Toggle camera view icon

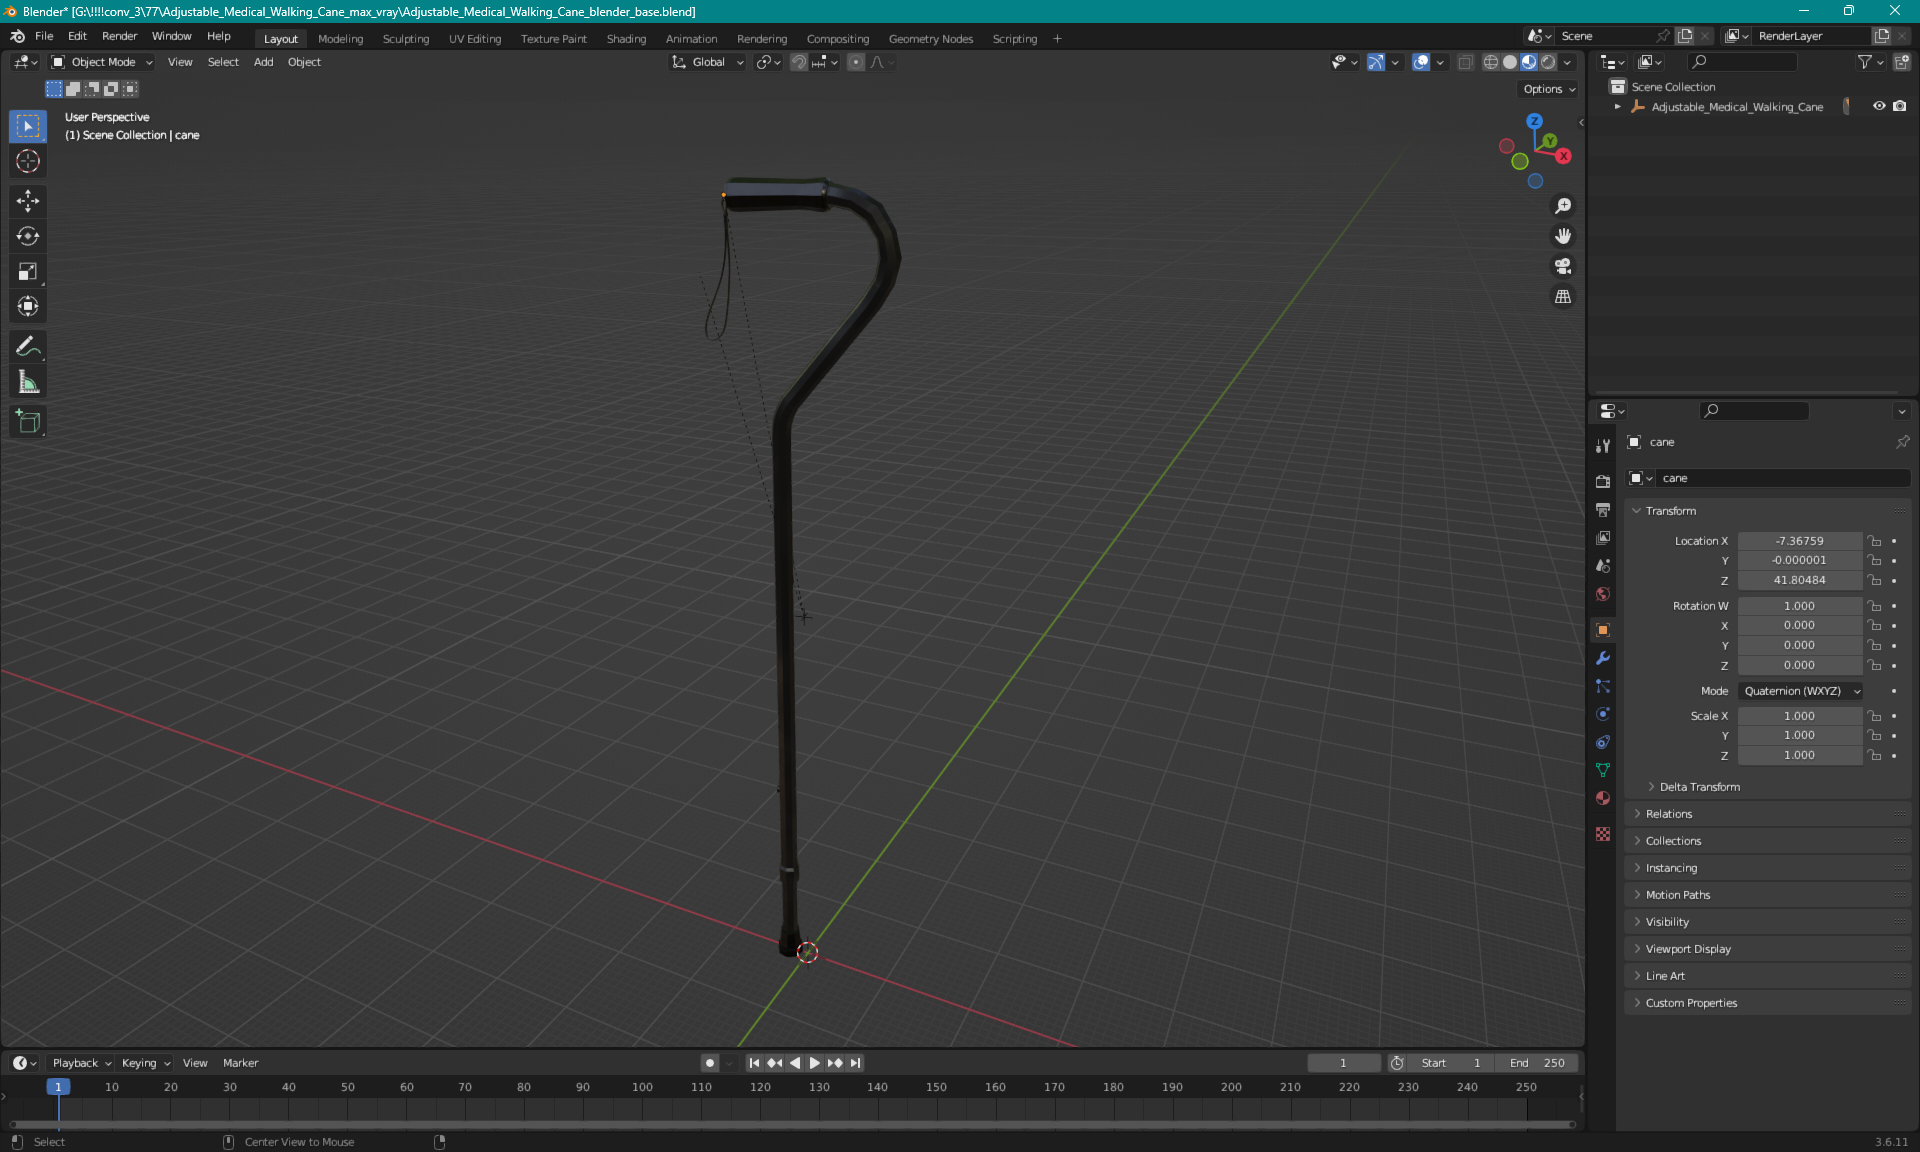click(1563, 266)
